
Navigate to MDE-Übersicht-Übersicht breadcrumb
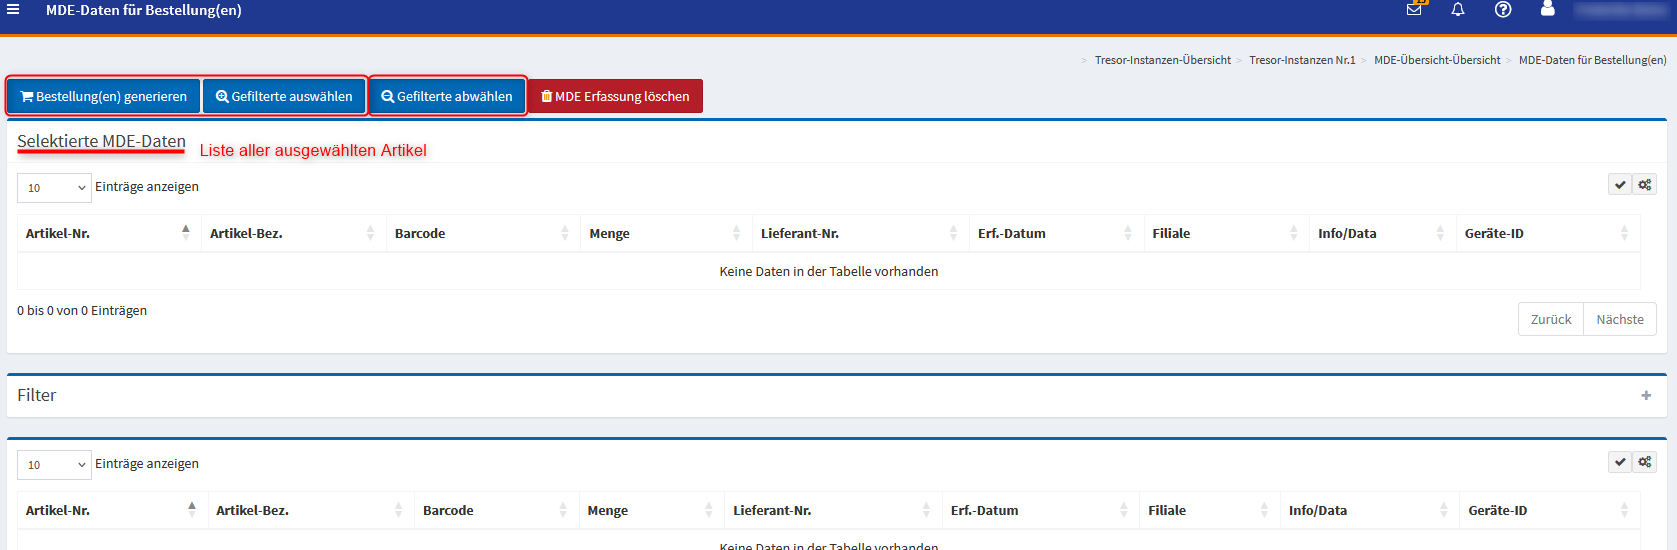[1436, 60]
